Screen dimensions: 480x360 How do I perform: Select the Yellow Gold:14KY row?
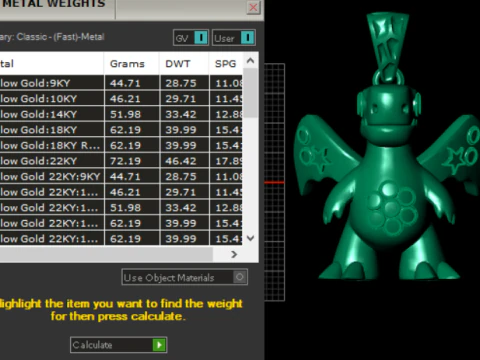(121, 114)
